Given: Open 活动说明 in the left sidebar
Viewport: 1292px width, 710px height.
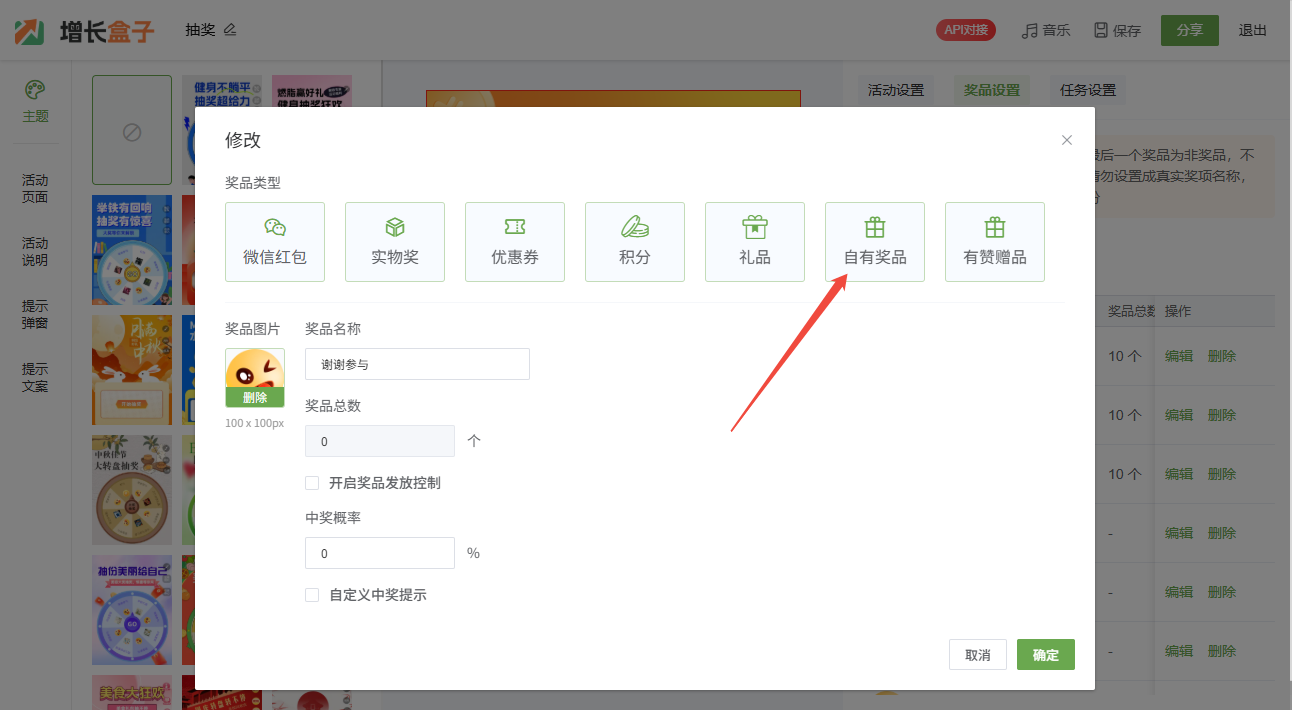Looking at the screenshot, I should [x=35, y=252].
